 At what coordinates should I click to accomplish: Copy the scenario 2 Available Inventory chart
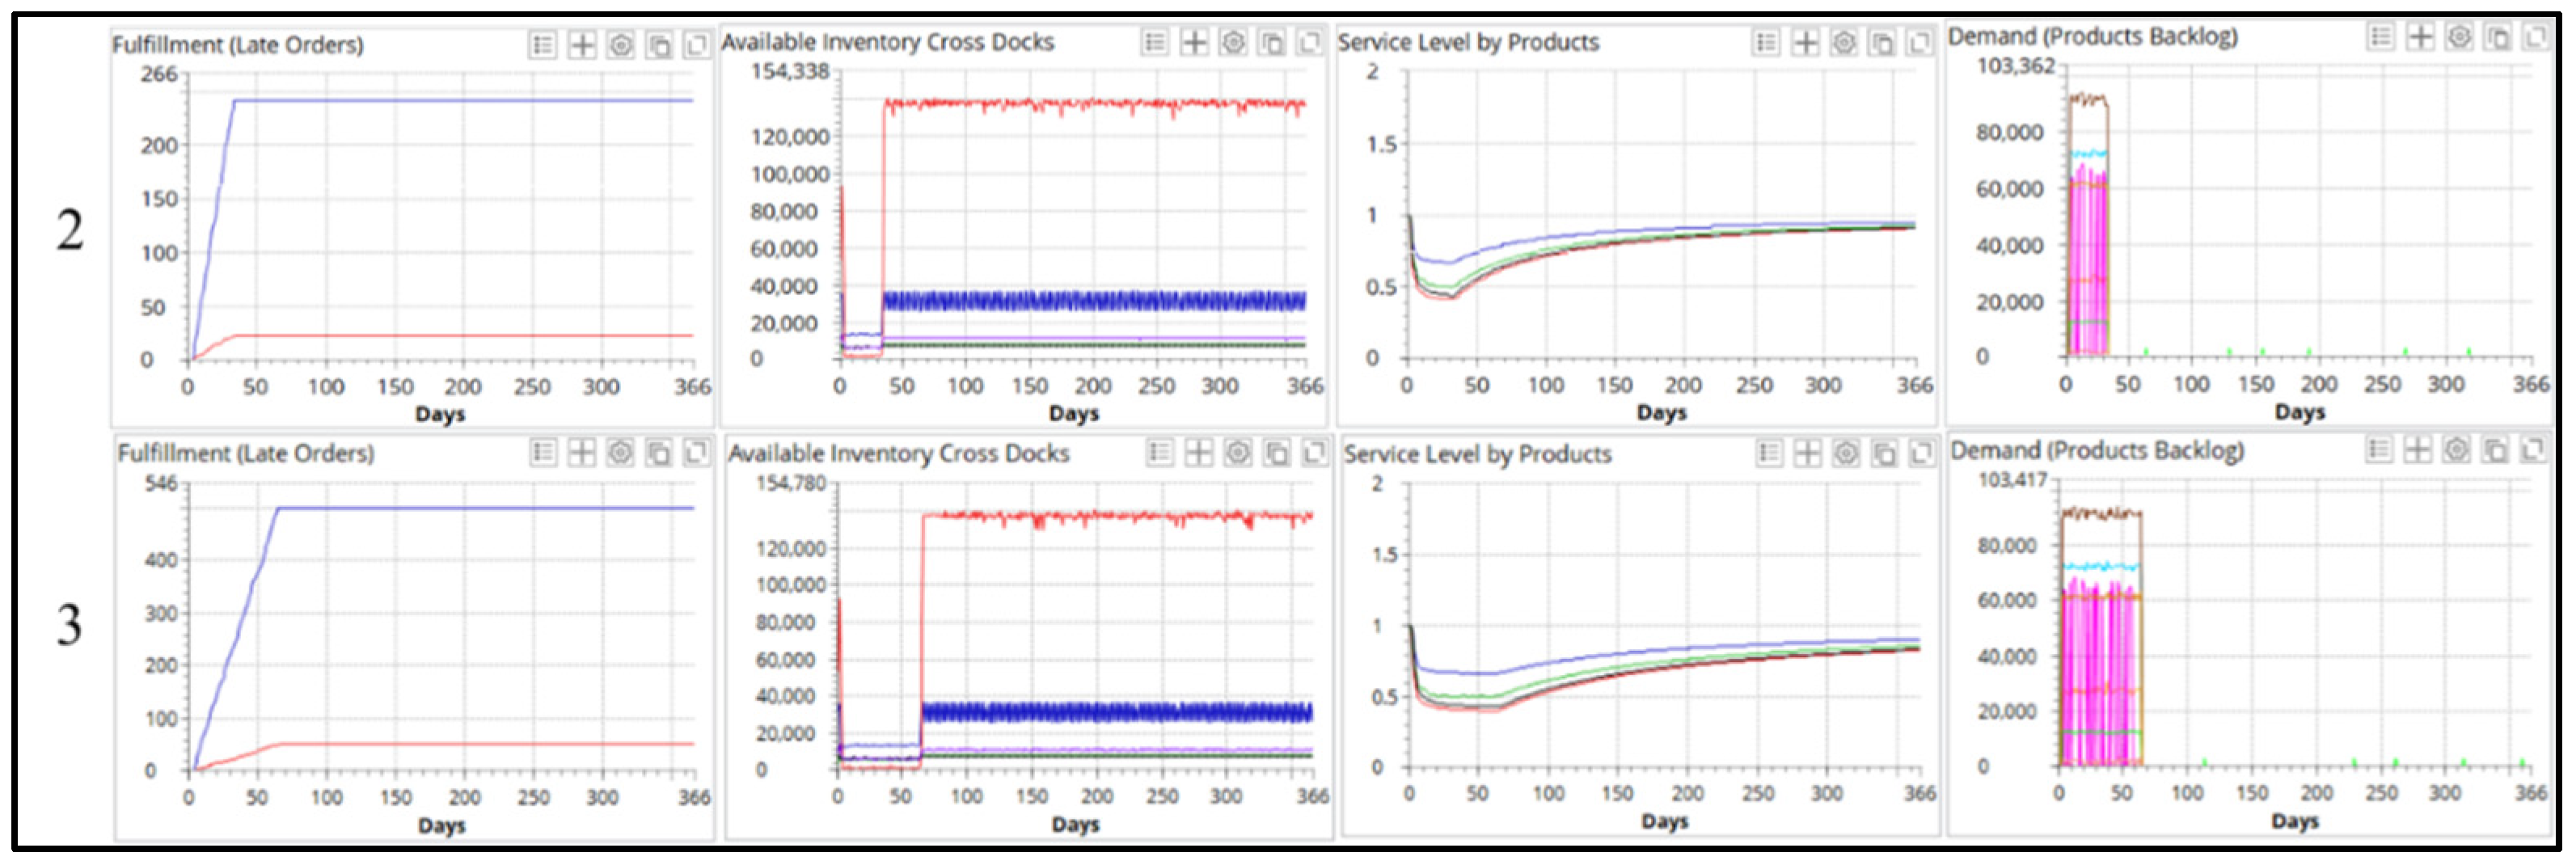[1272, 42]
